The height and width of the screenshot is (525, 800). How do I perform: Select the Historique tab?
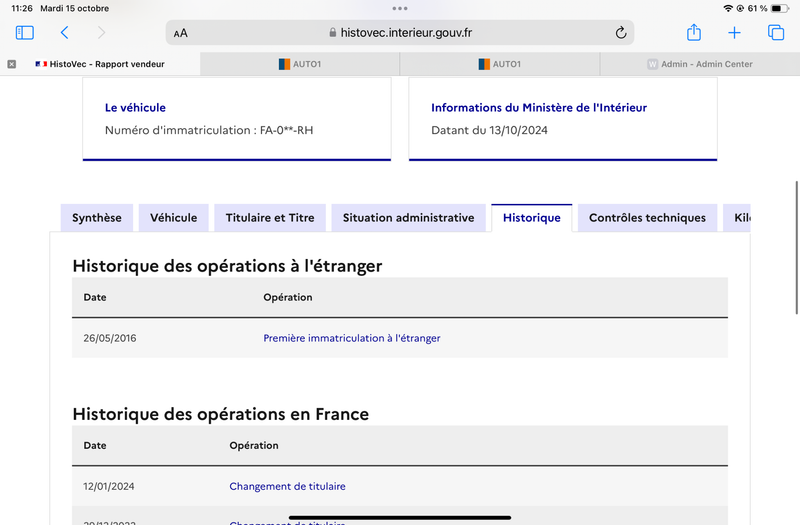click(532, 218)
